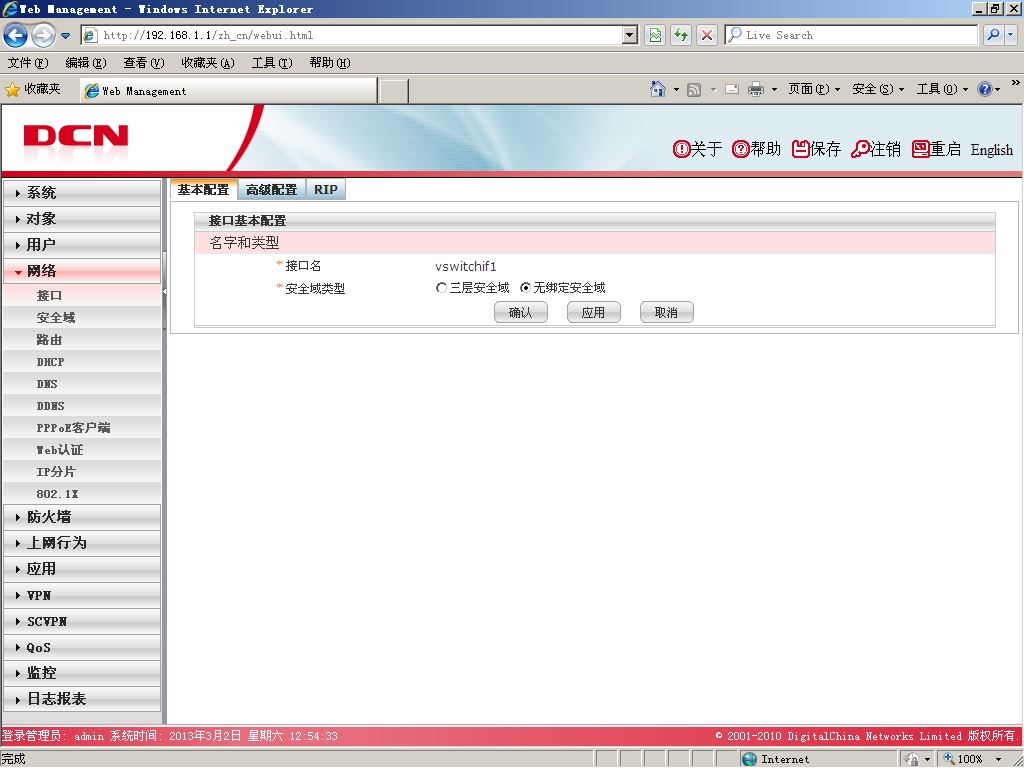Screen dimensions: 1024x768
Task: Click the red Stop loading icon
Action: pos(707,35)
